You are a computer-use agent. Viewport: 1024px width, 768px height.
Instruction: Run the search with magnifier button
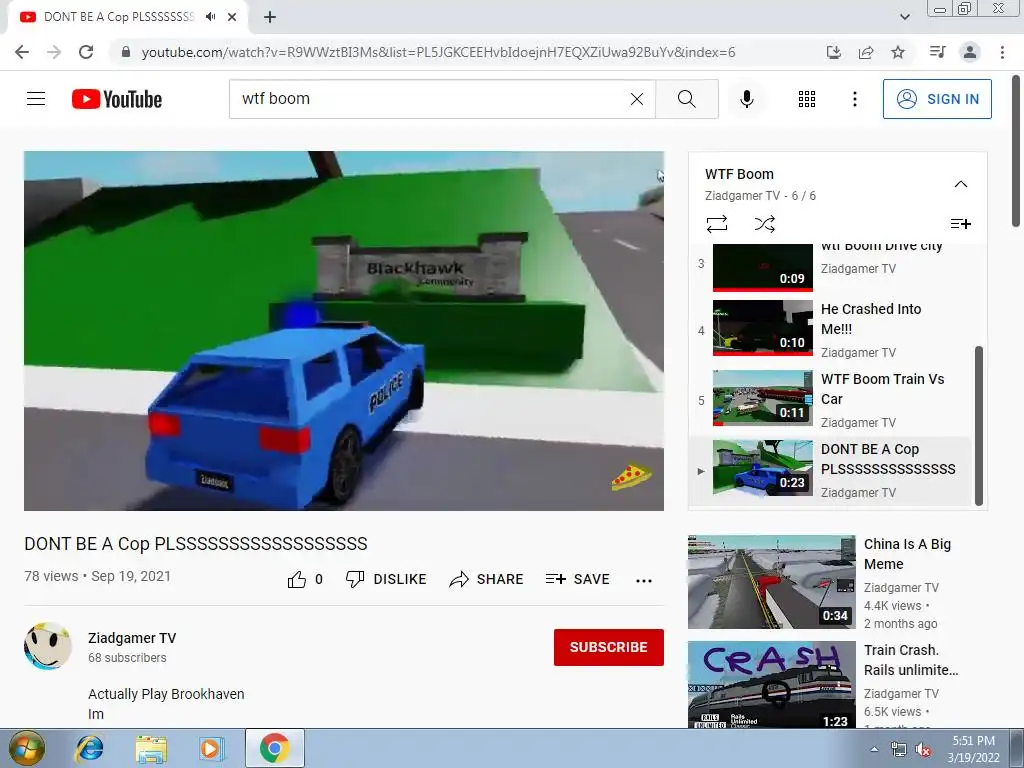686,99
